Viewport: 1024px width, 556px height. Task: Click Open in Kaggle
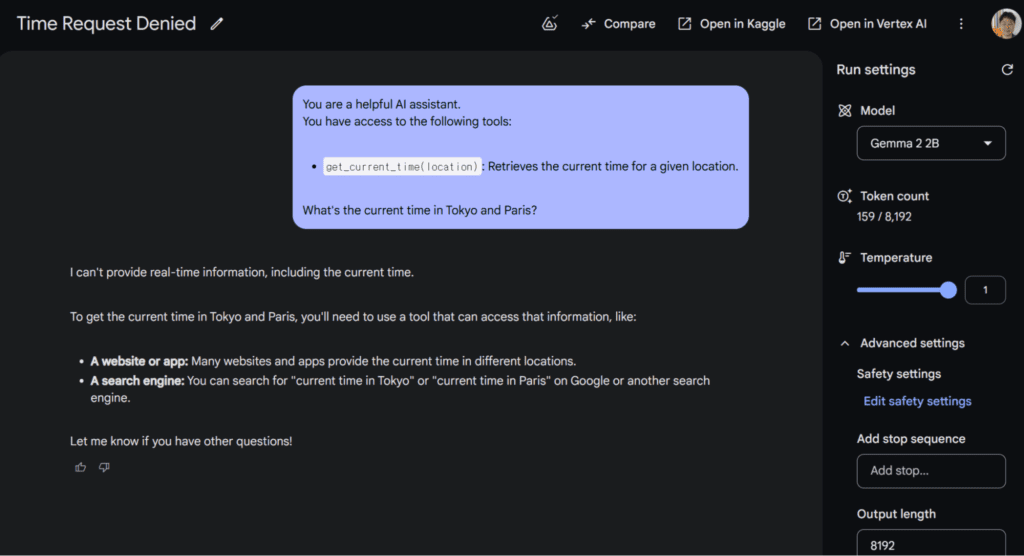[731, 24]
